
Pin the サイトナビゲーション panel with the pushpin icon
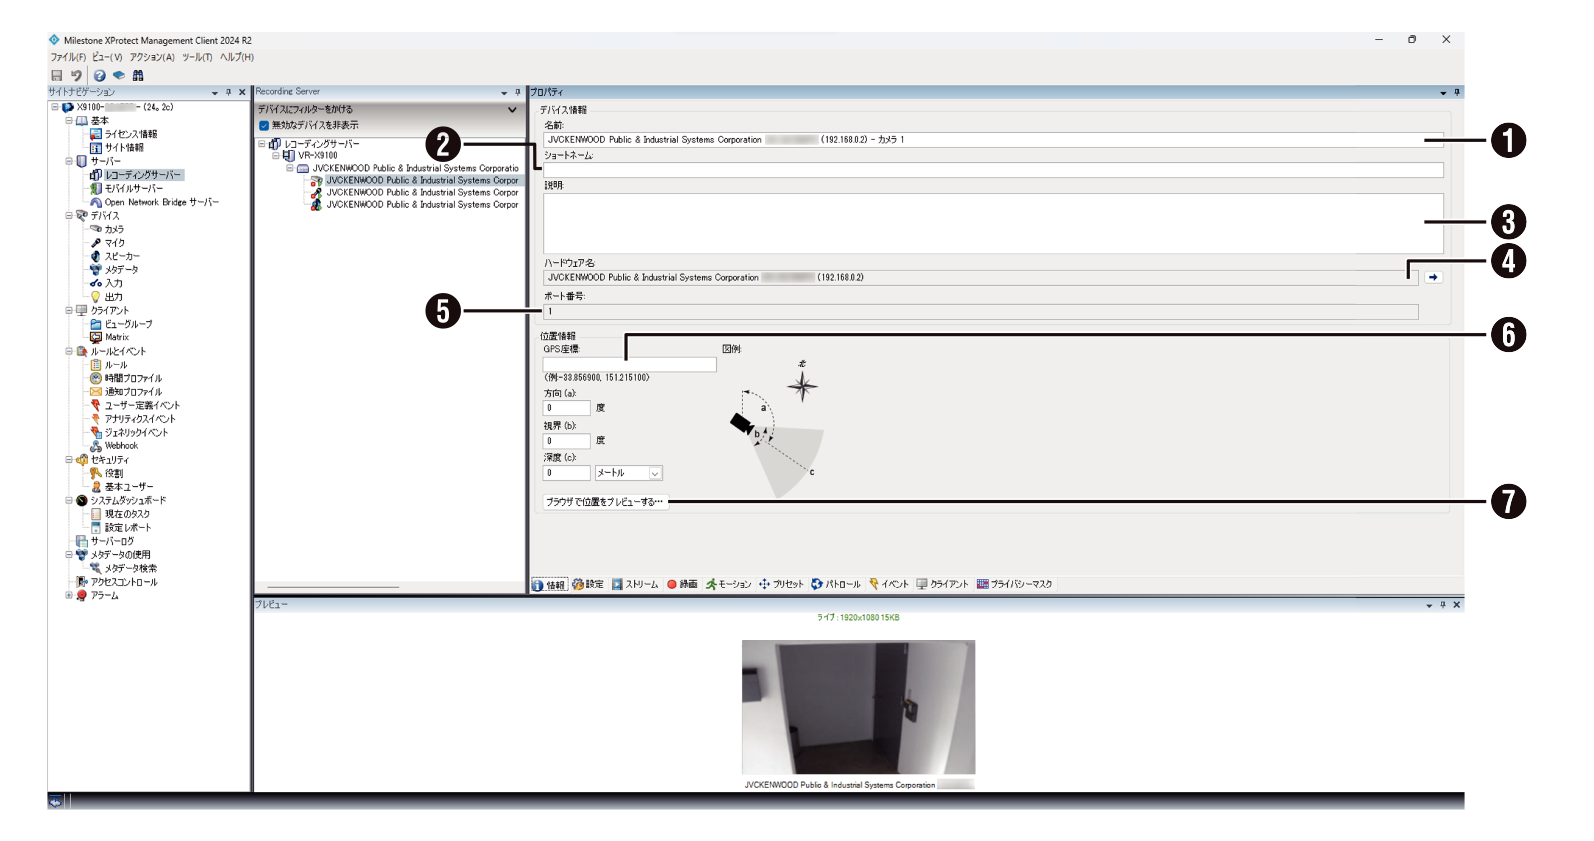[229, 92]
